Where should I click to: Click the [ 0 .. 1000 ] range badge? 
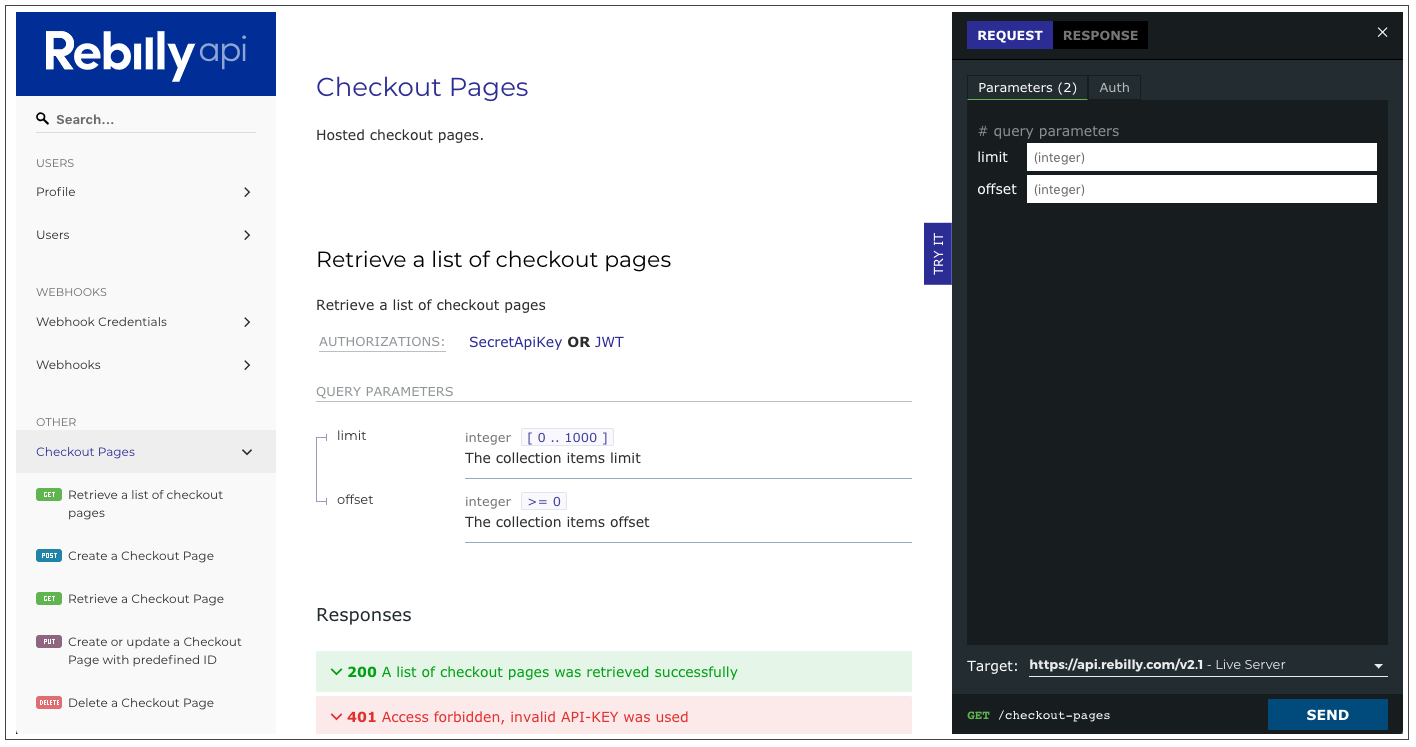(567, 437)
